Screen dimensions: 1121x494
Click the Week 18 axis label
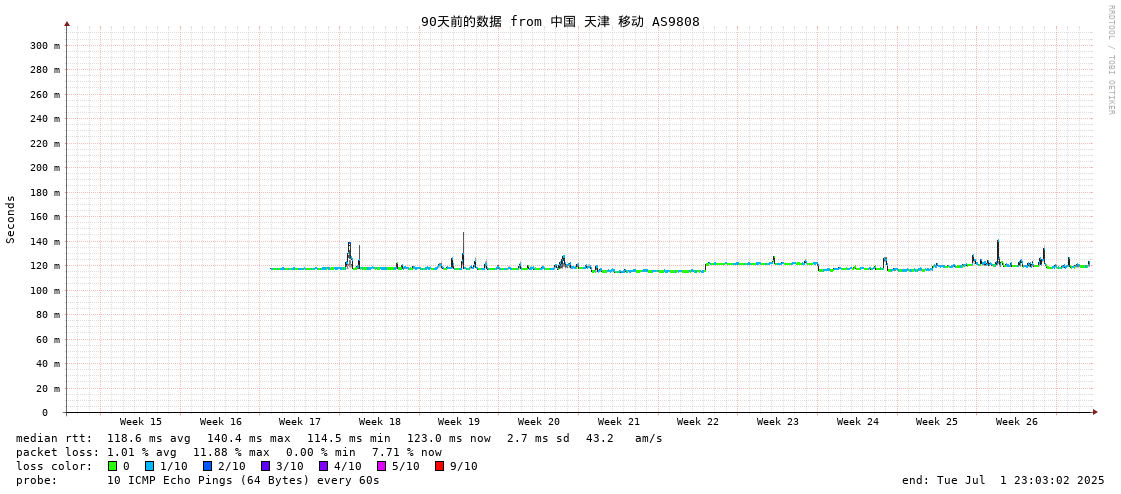point(380,422)
